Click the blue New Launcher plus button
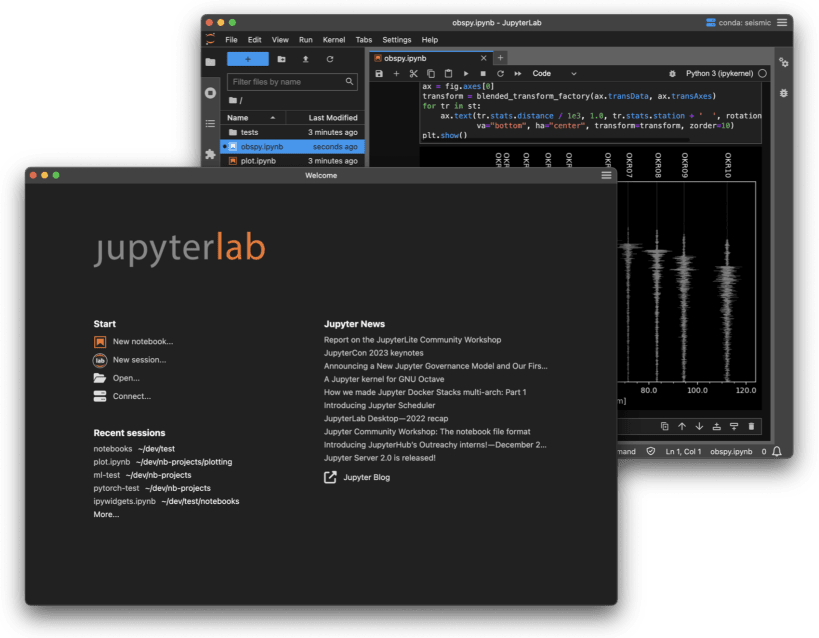The width and height of the screenshot is (819, 638). [248, 59]
